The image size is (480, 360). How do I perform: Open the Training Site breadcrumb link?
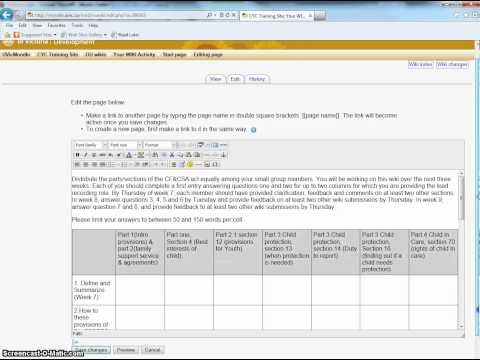58,54
